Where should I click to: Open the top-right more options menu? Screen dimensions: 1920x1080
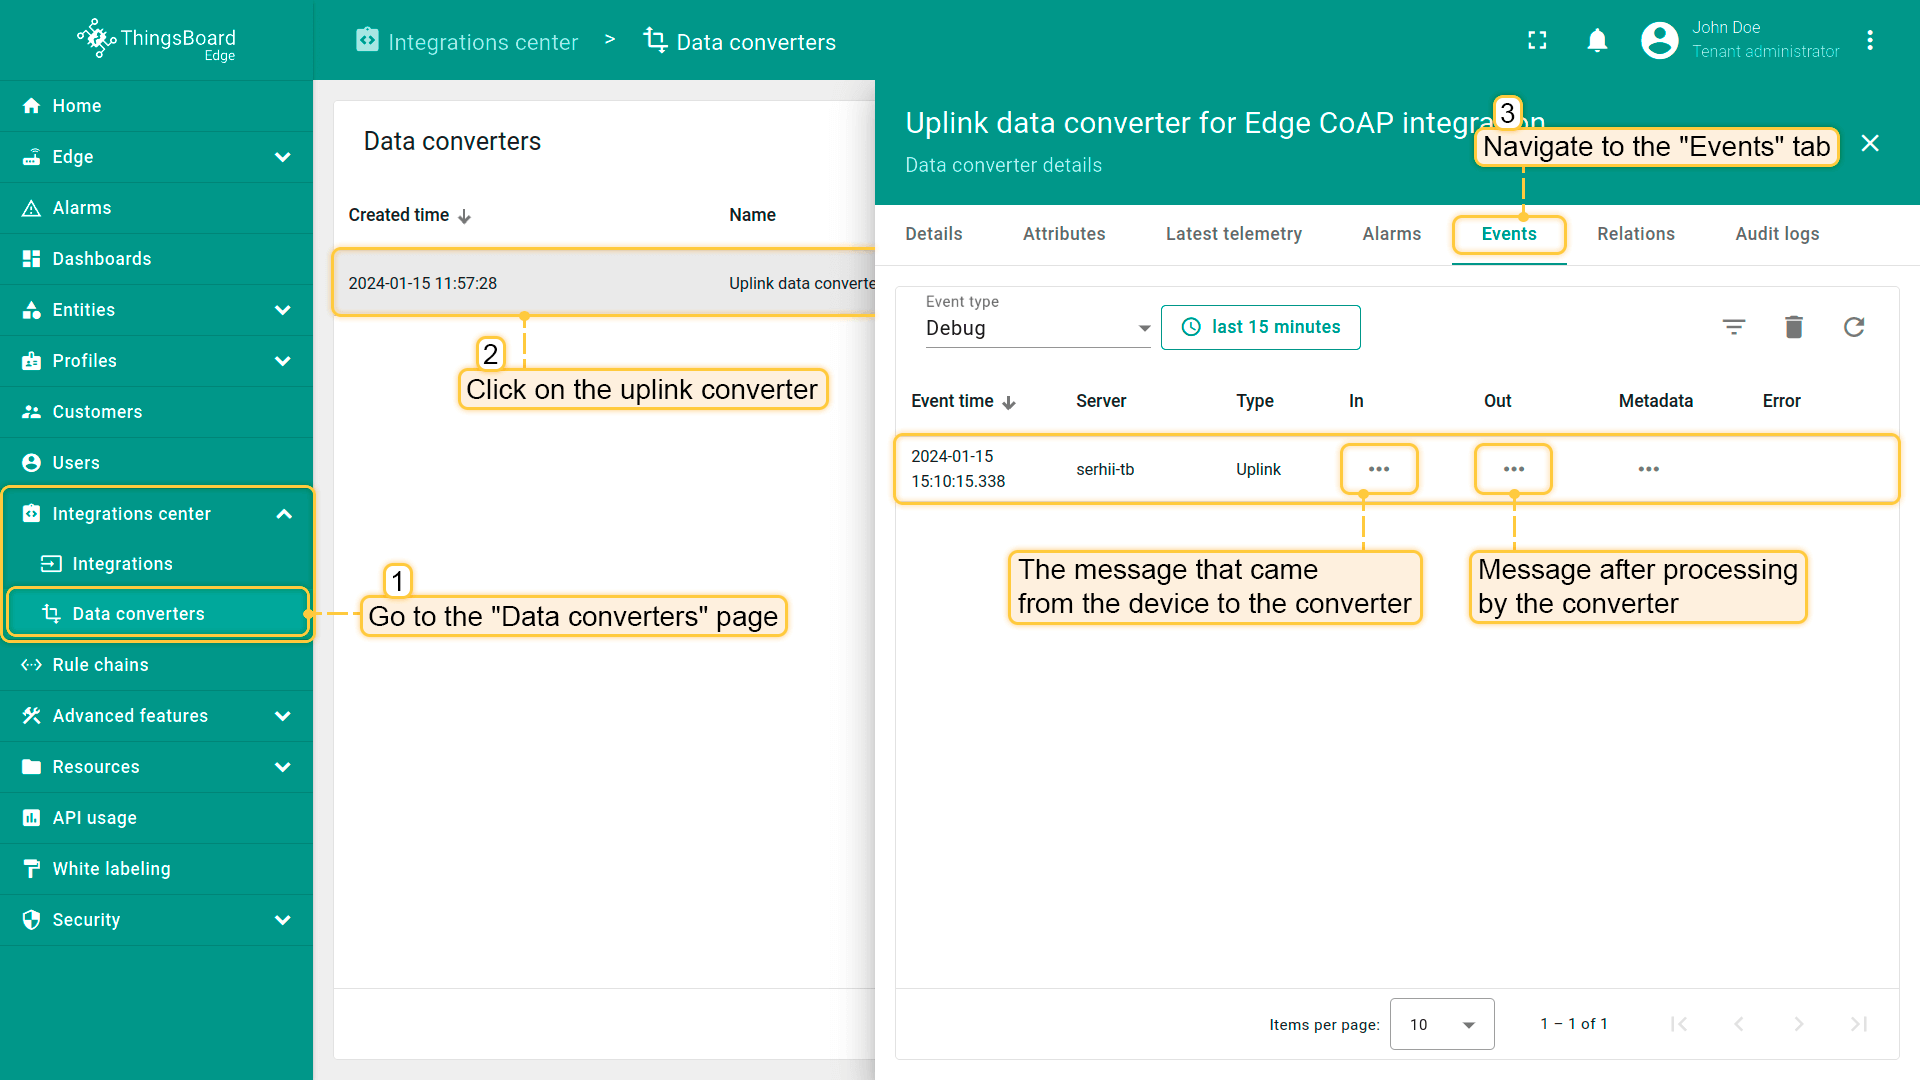tap(1870, 40)
